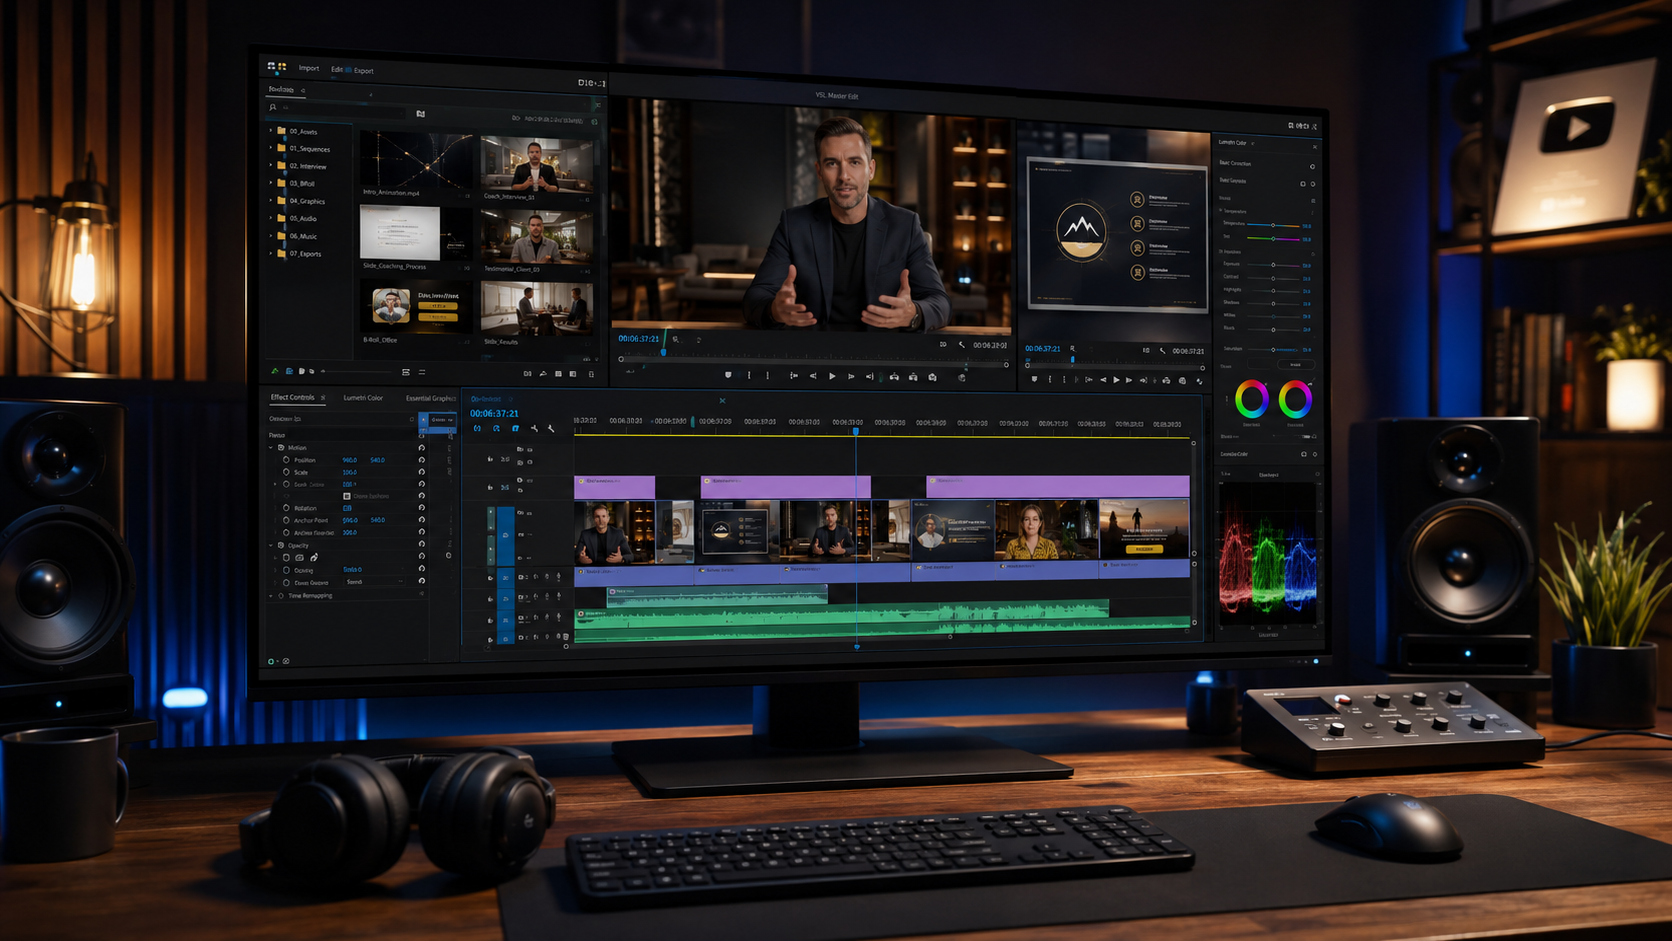
Task: Open Source Monitor settings wrench icon
Action: (x=1162, y=351)
